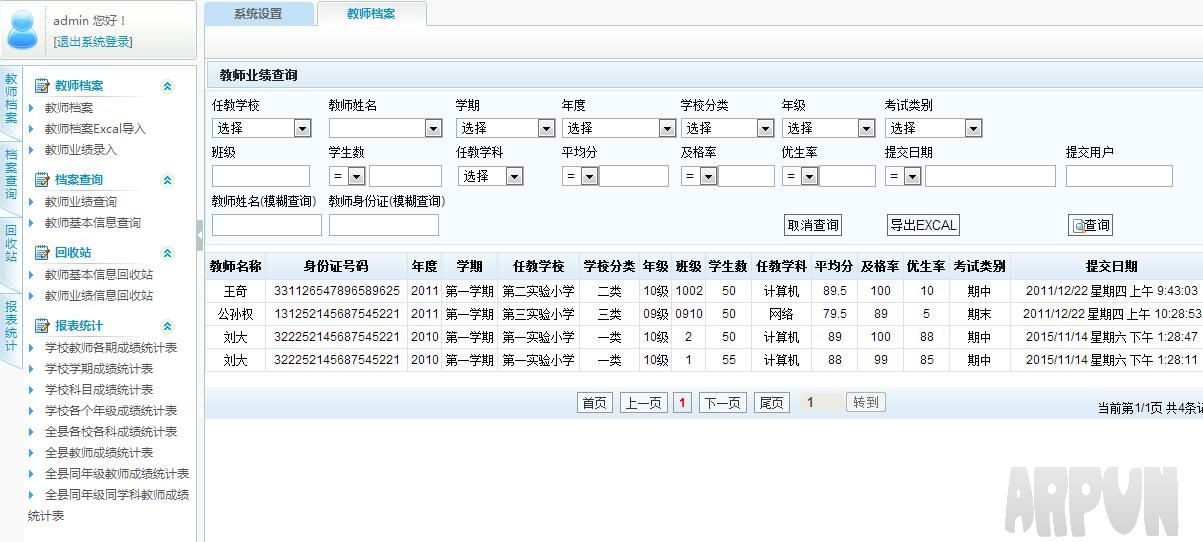Collapse the 教师档案 sidebar section

click(x=167, y=86)
